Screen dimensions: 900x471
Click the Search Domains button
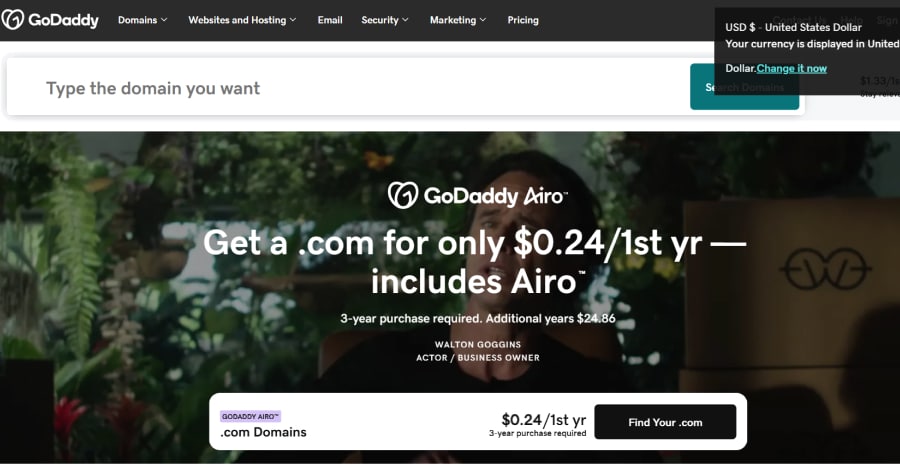click(744, 87)
